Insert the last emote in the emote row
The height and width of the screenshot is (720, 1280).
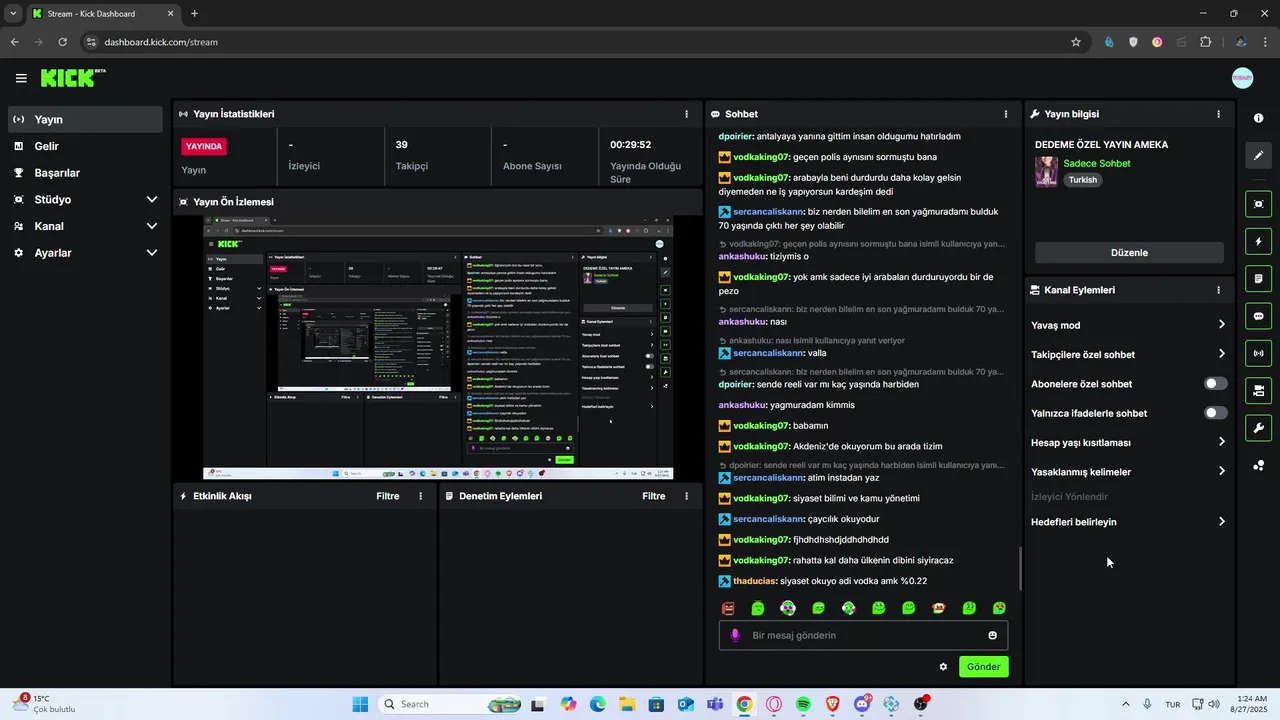(999, 608)
